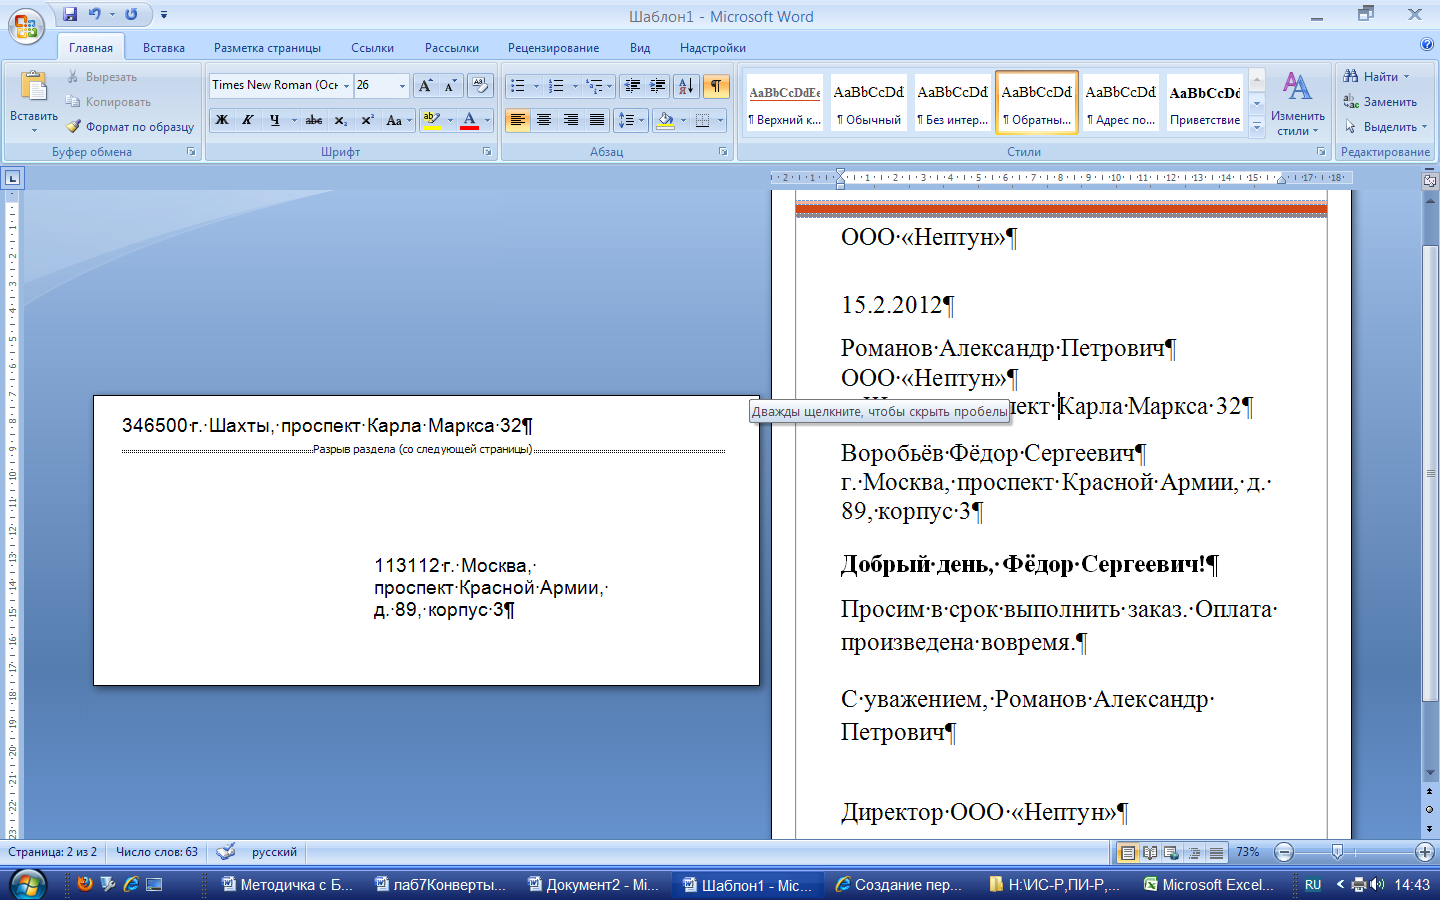Viewport: 1440px width, 900px height.
Task: Apply bulleted list
Action: pos(518,85)
